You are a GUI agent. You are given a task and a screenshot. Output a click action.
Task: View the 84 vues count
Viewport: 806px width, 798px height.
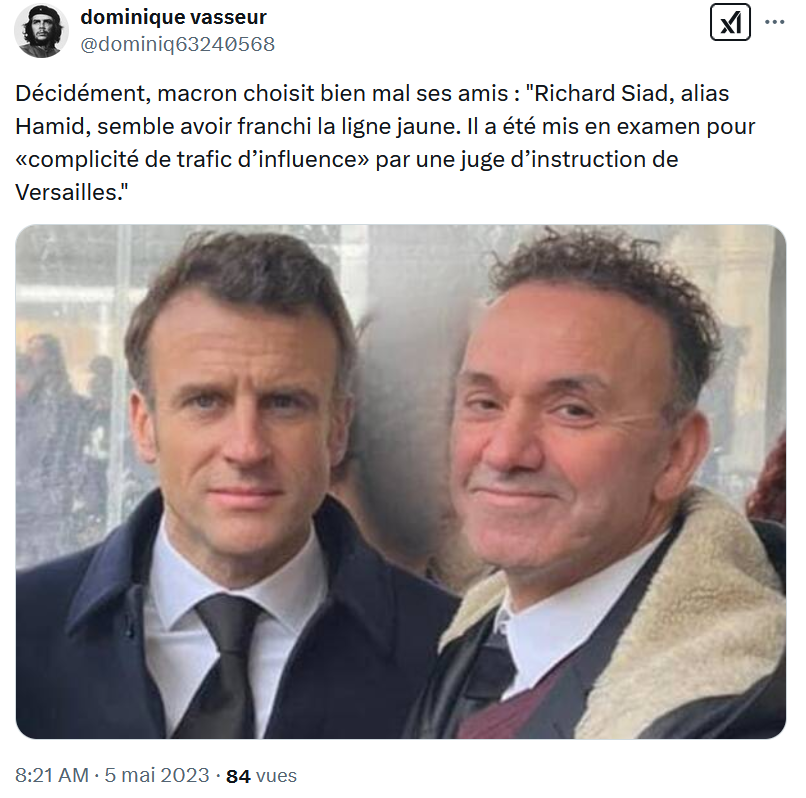coord(261,776)
